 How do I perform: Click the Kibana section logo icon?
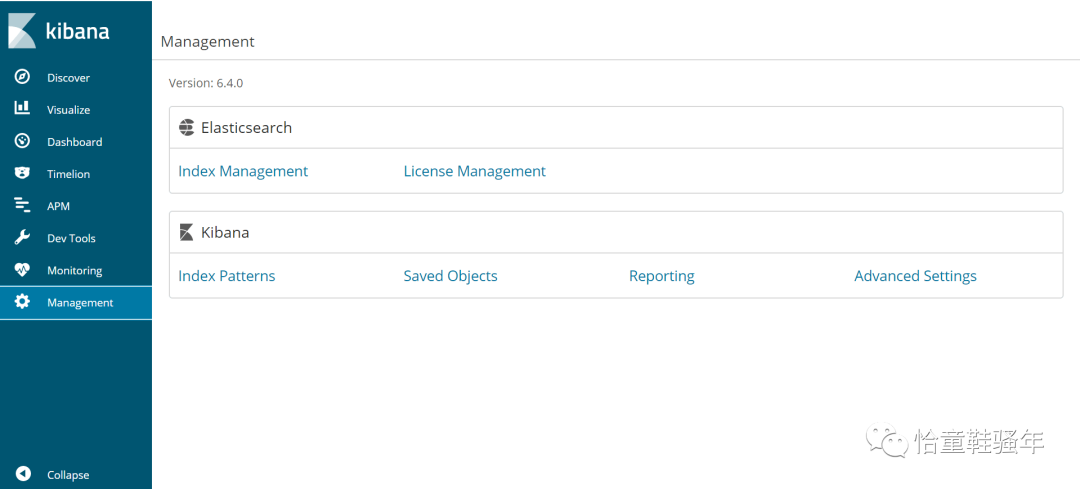(186, 232)
